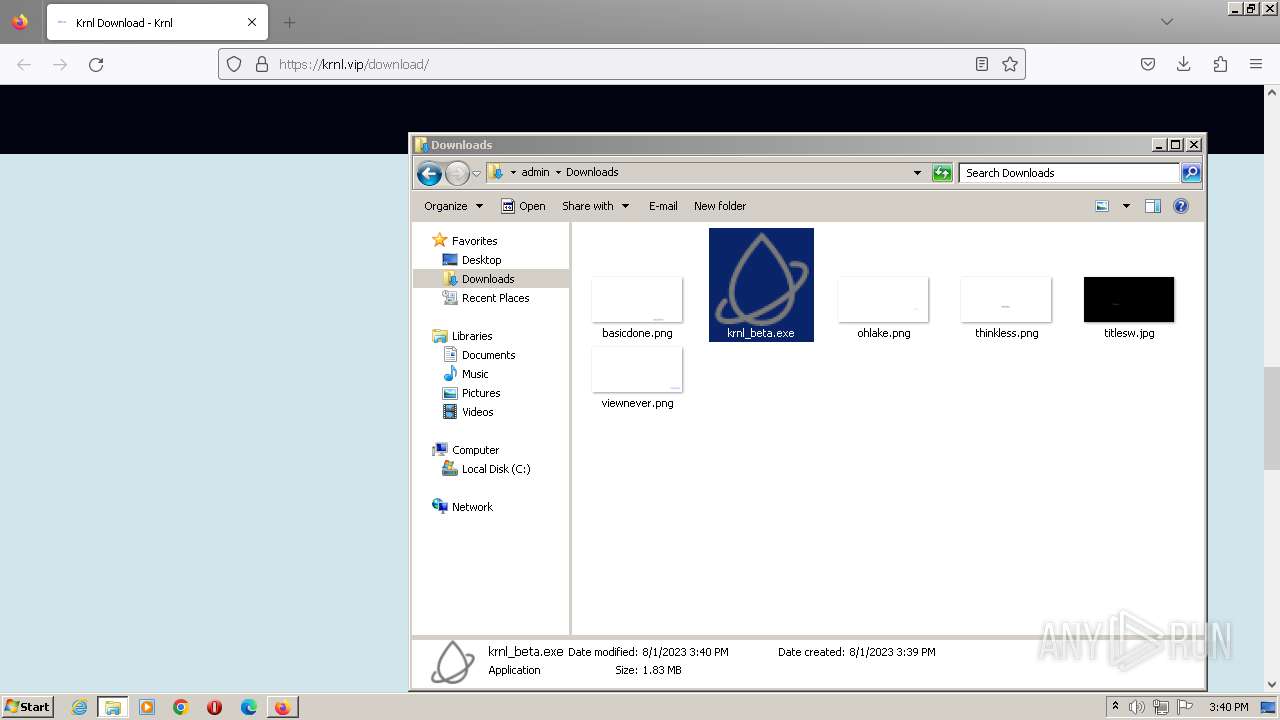Show Firefox downloads panel
Viewport: 1280px width, 720px height.
(x=1184, y=64)
